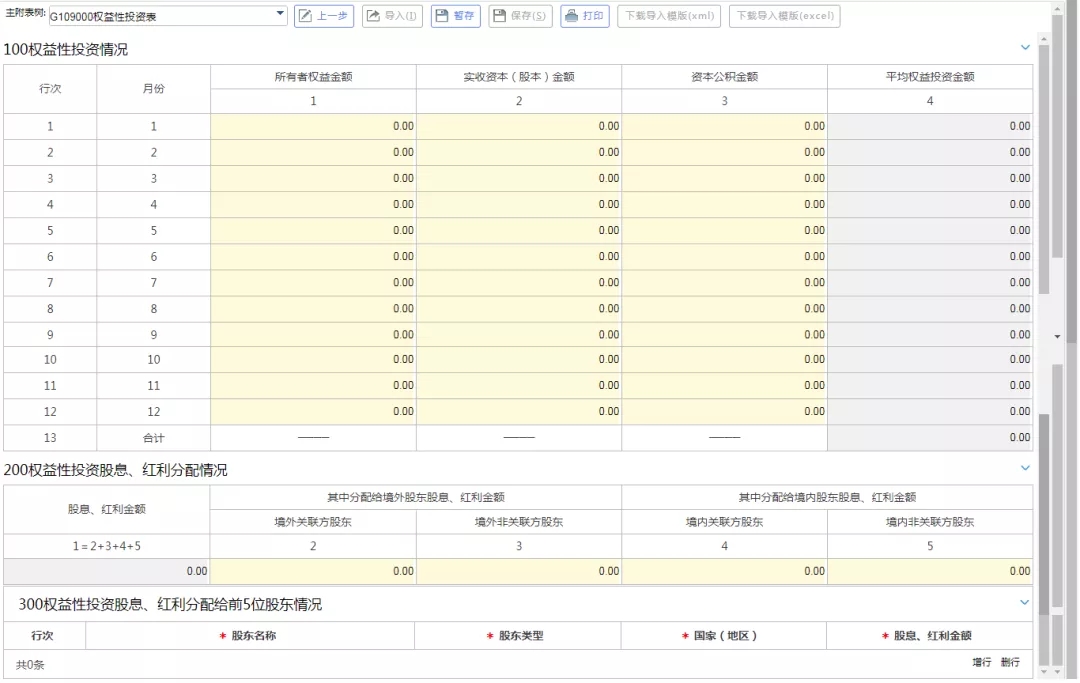Open the 主附表树 form selector dropdown
Viewport: 1080px width, 683px height.
tap(280, 16)
